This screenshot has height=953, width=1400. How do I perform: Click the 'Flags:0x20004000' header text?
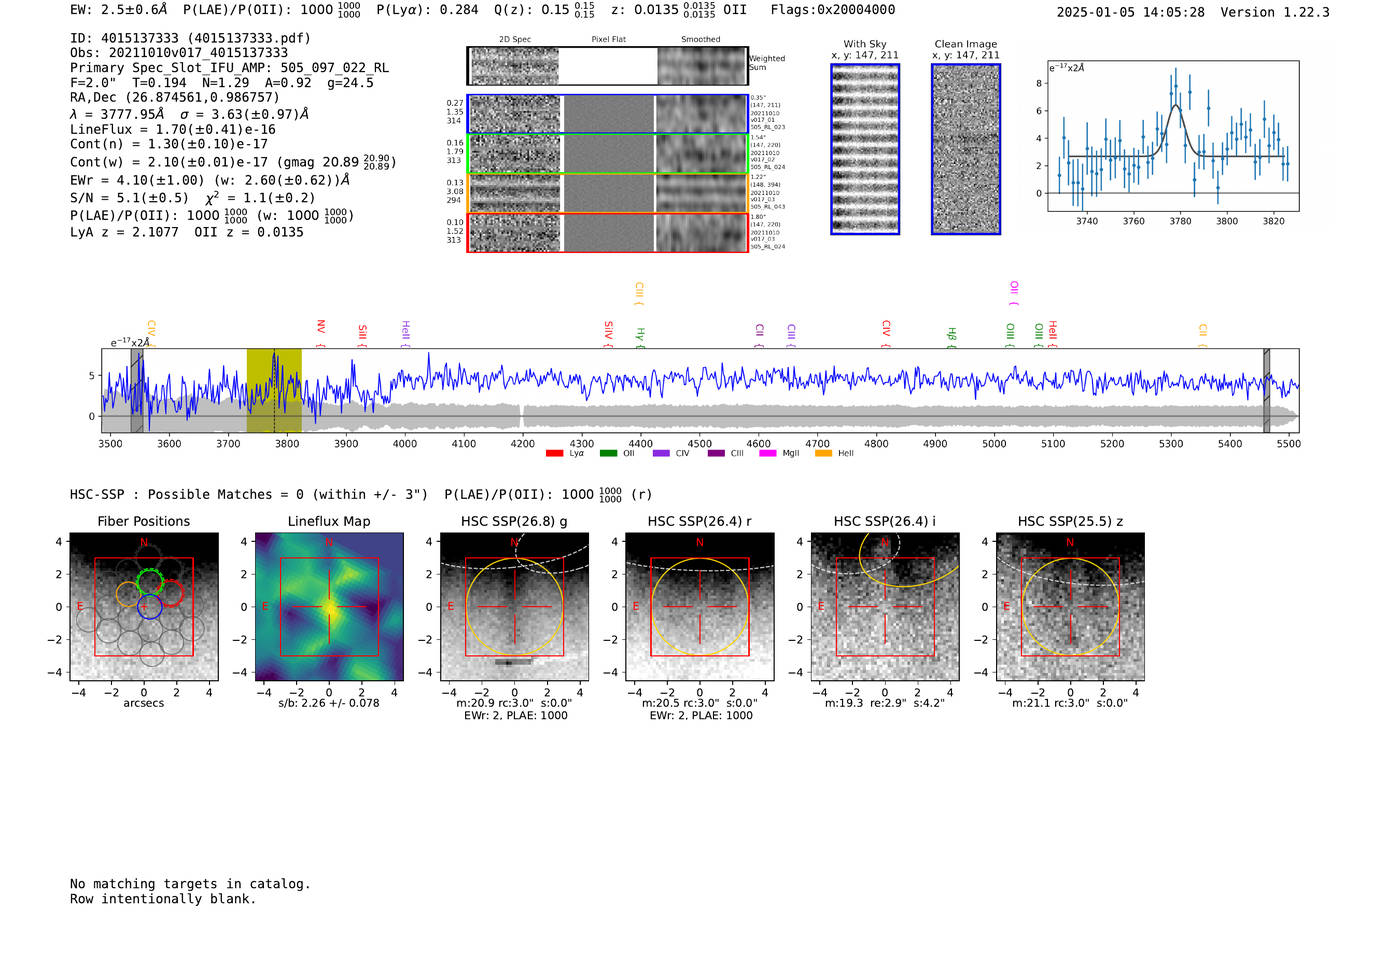point(833,10)
